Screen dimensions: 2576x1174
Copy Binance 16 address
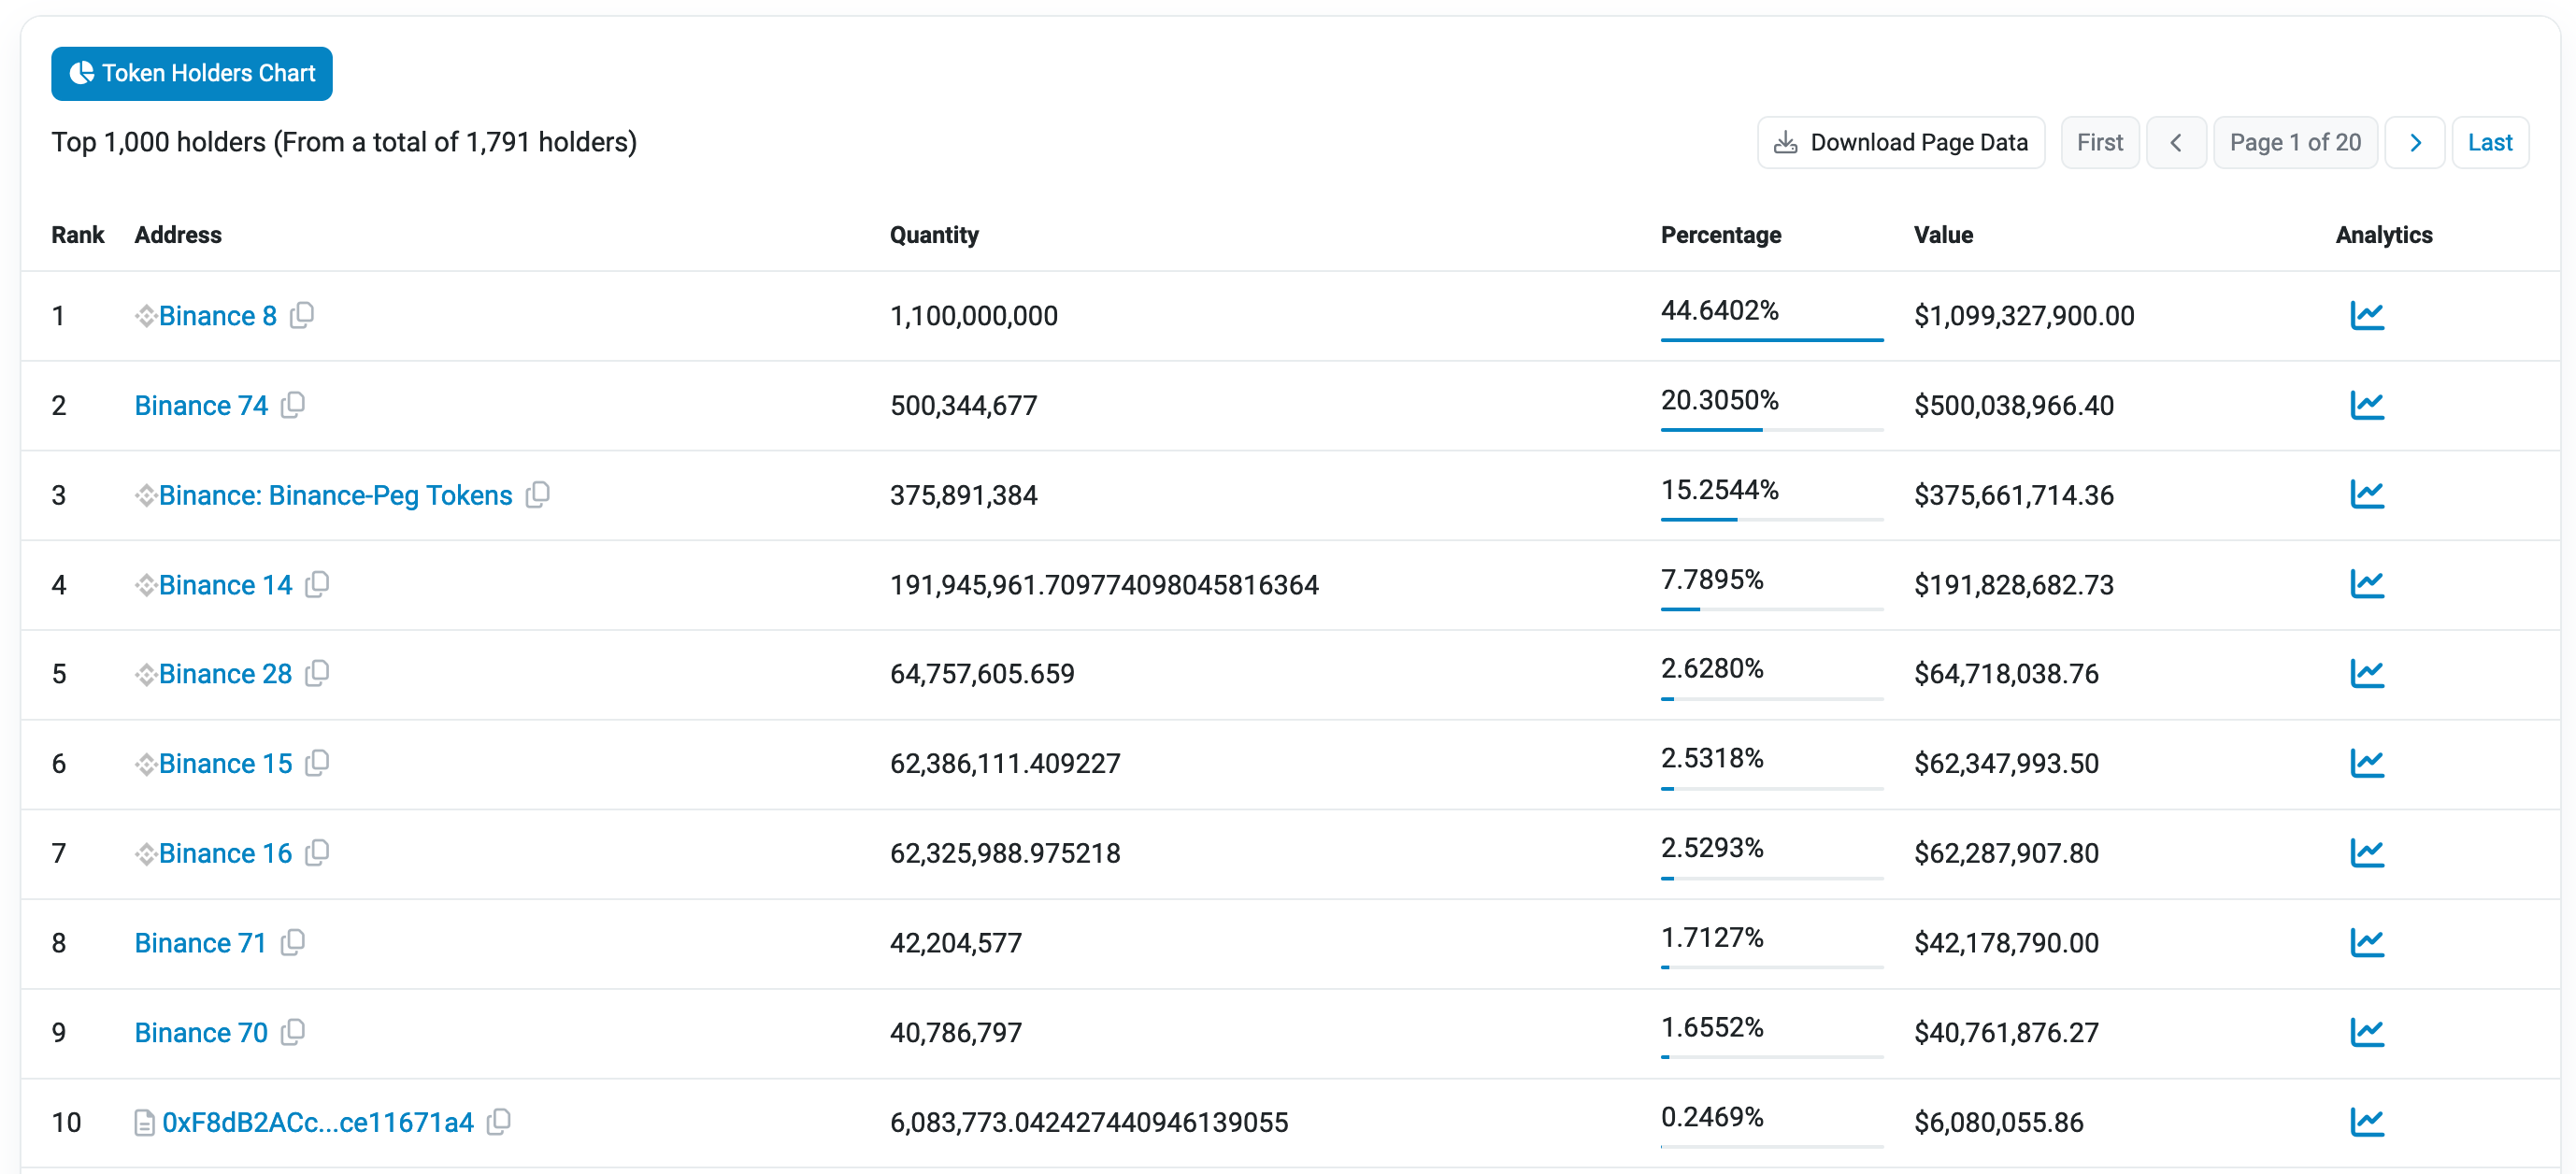click(x=317, y=852)
